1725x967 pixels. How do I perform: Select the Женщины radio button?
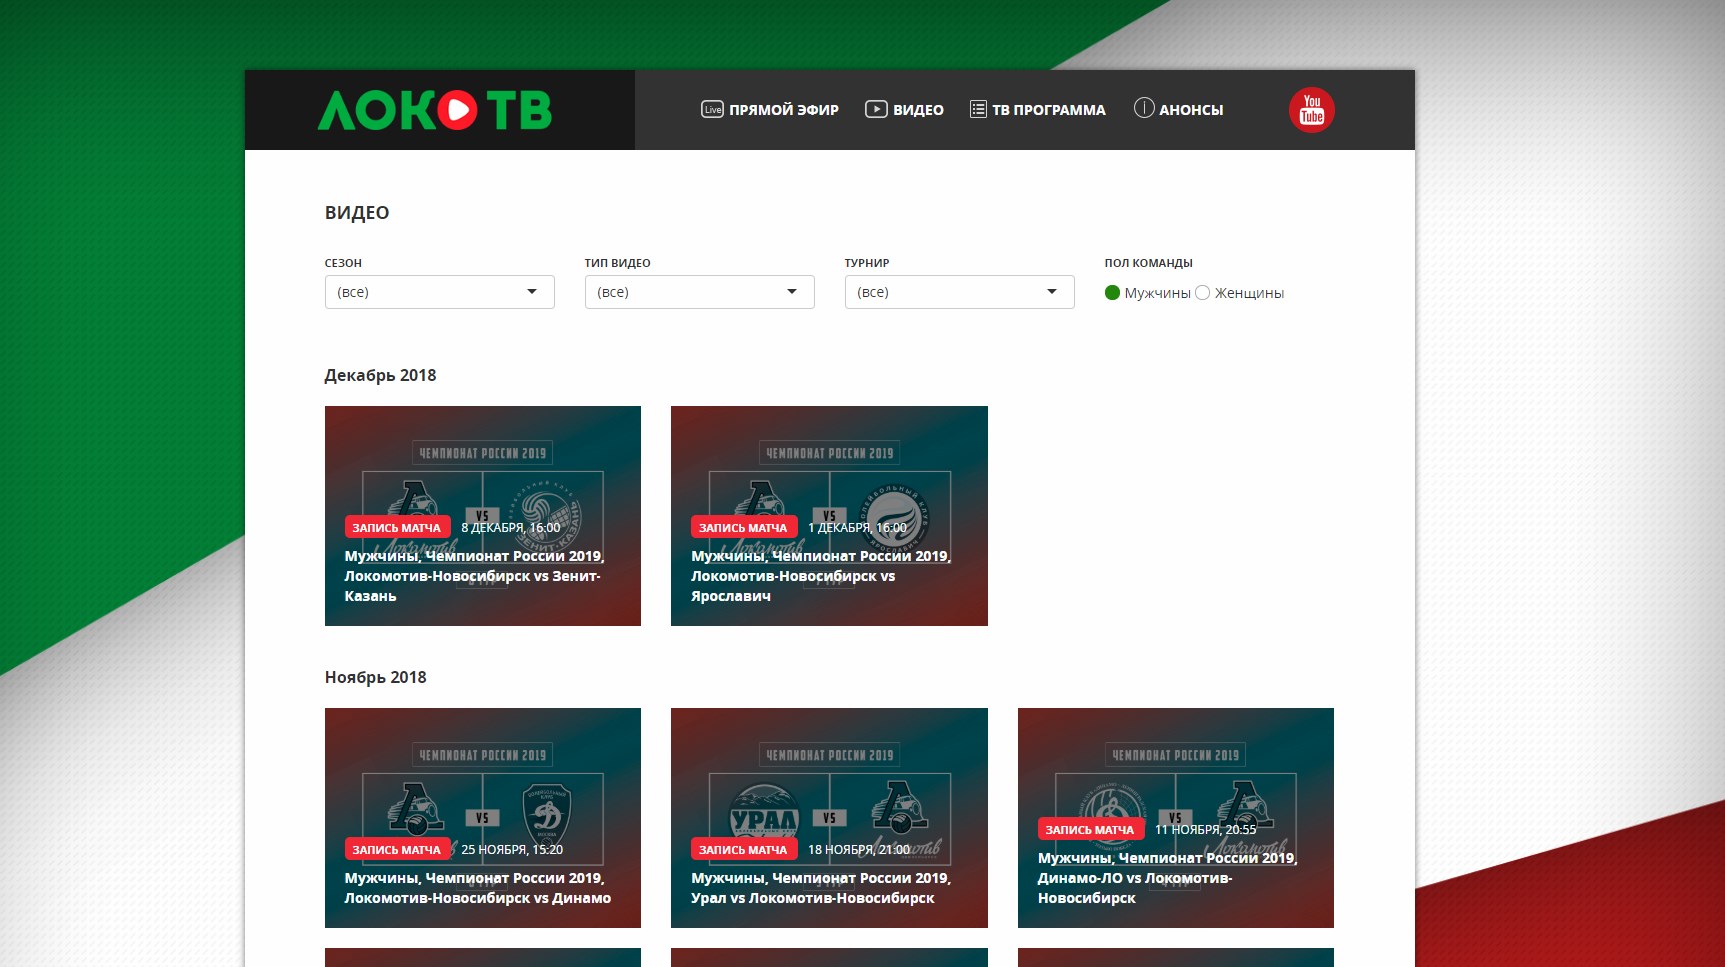pos(1203,293)
